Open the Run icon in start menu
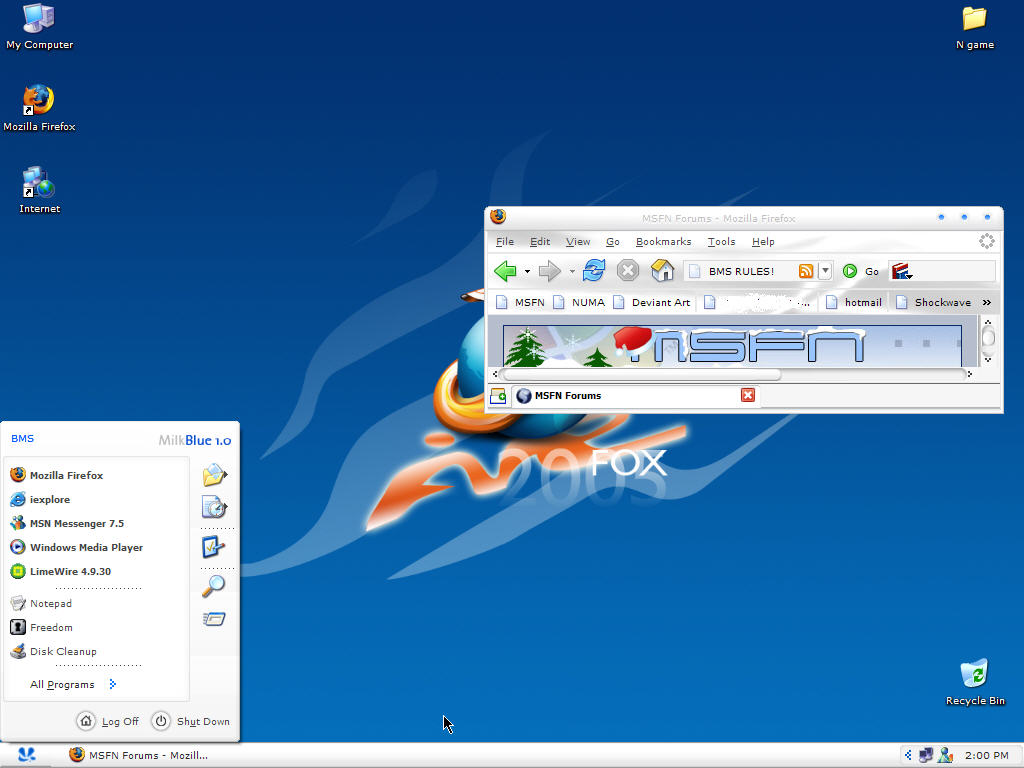The image size is (1024, 768). (x=214, y=618)
